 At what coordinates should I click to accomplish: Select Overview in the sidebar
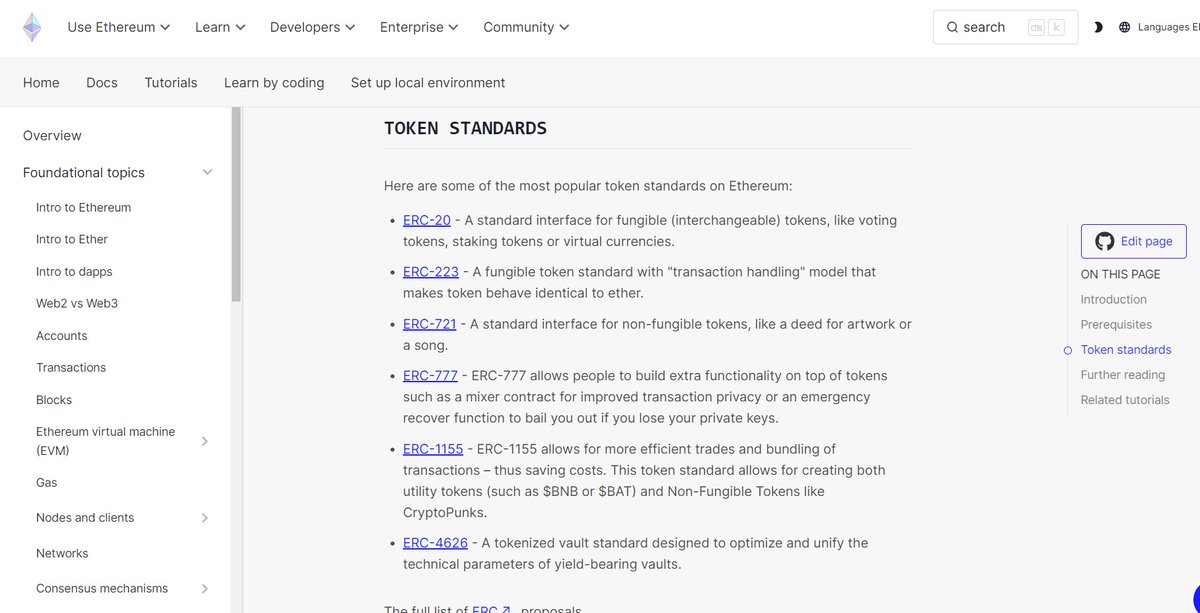pos(52,135)
